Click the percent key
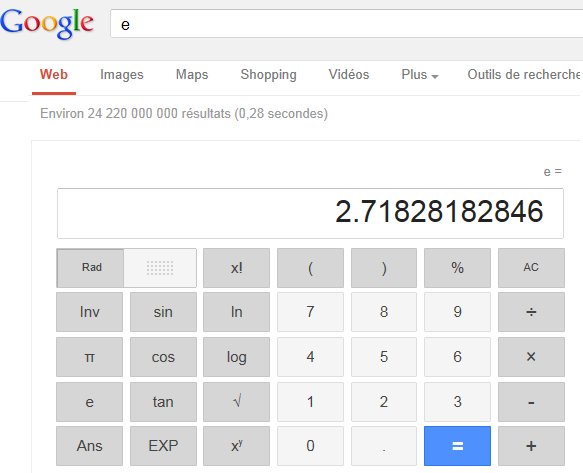The width and height of the screenshot is (583, 473). click(457, 268)
